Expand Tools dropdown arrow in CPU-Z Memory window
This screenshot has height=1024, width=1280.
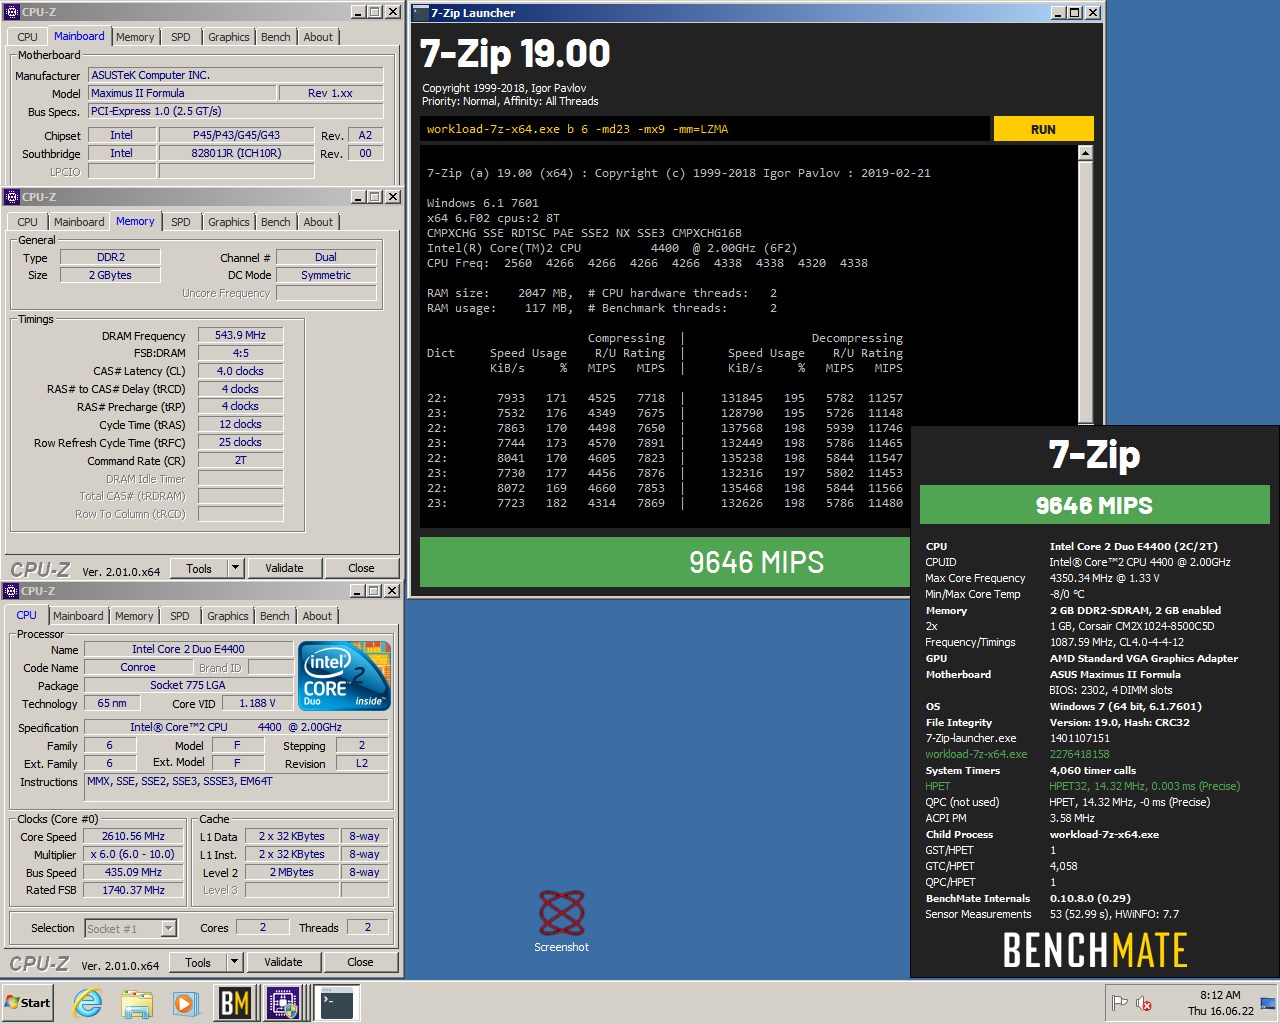235,568
